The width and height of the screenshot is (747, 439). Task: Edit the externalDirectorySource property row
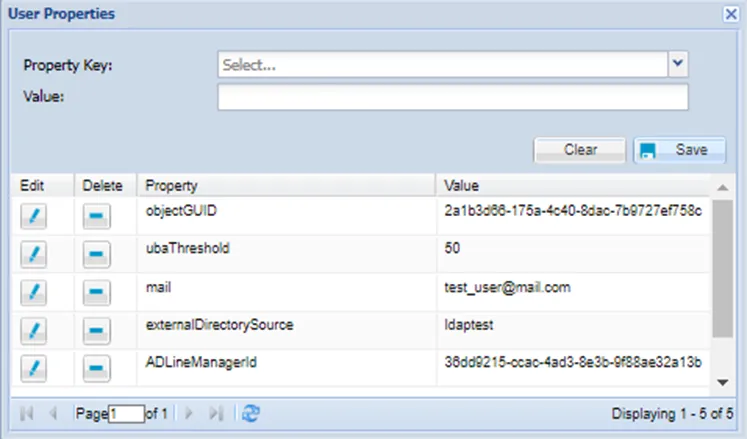(33, 331)
